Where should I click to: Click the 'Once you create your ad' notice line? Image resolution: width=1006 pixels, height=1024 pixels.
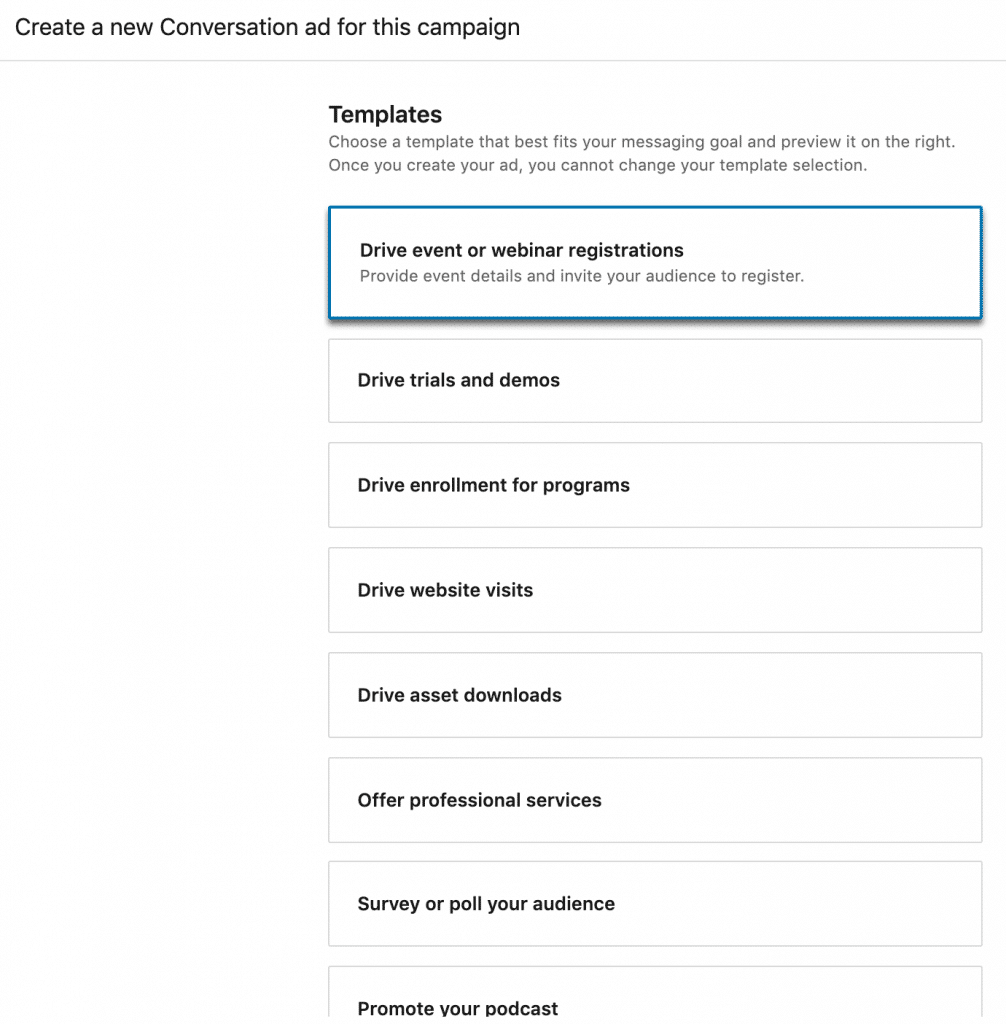tap(597, 165)
